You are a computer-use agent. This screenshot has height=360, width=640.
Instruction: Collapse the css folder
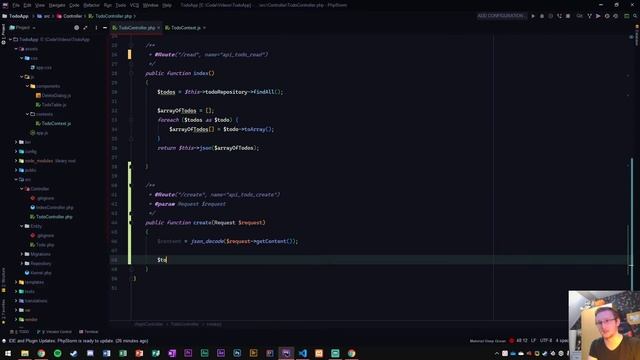pyautogui.click(x=22, y=58)
